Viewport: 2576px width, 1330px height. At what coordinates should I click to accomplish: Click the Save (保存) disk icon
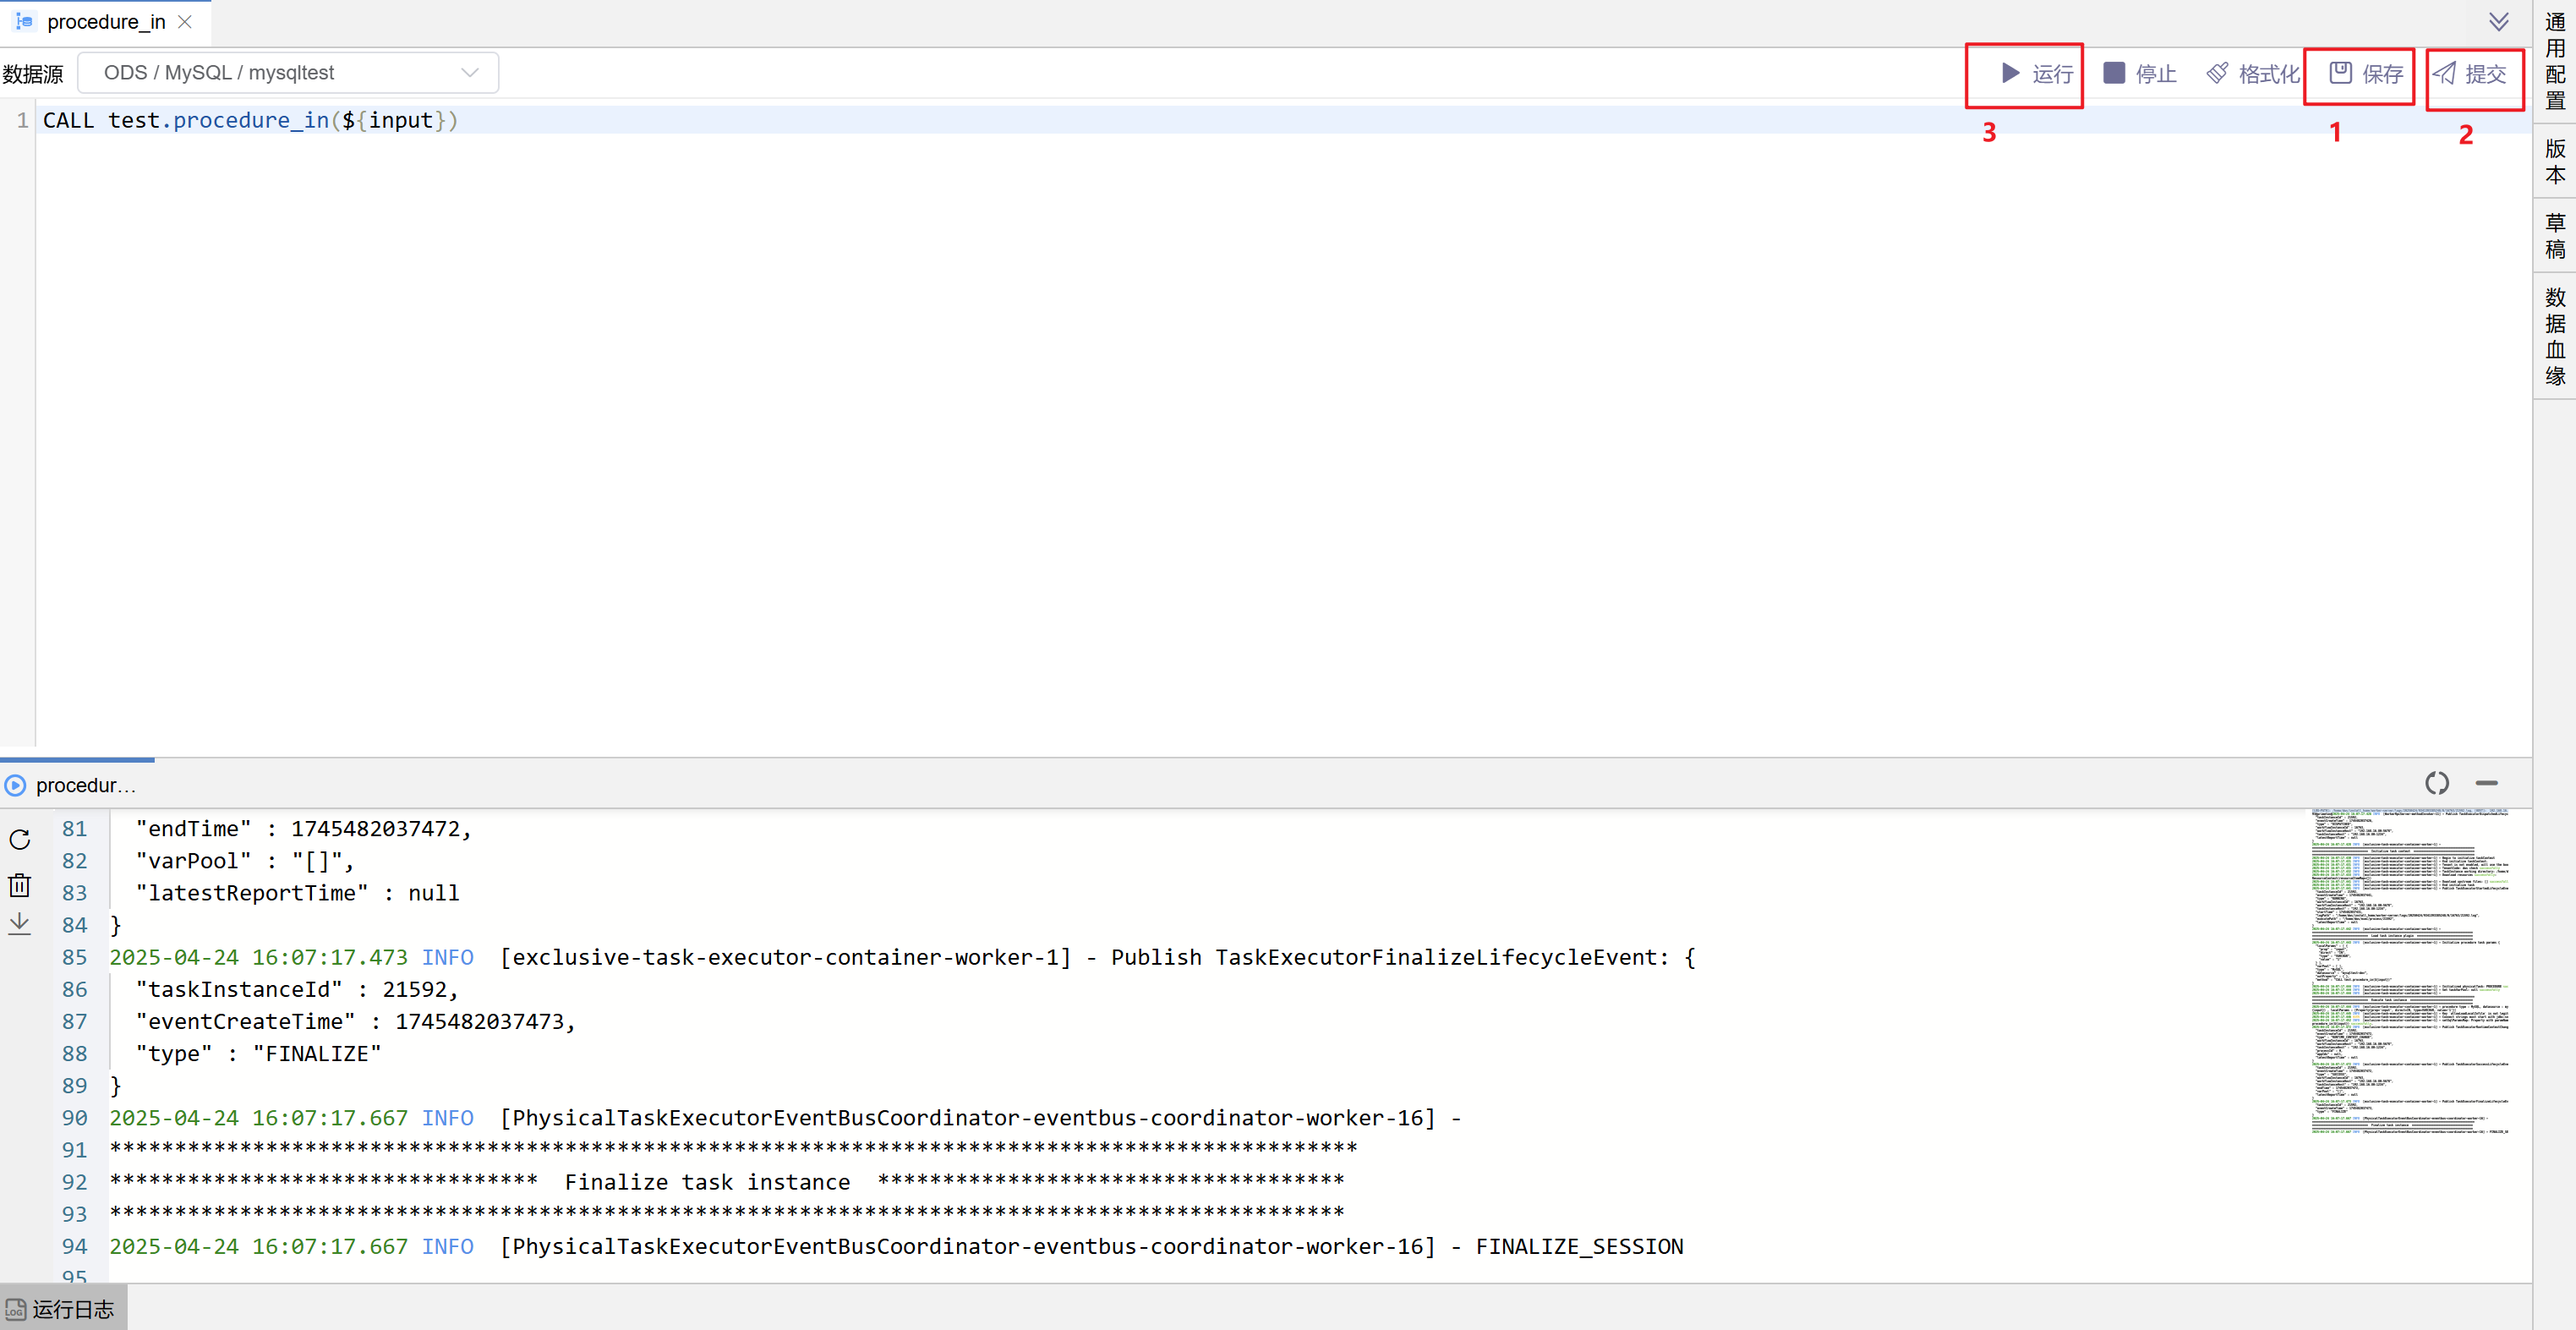pos(2340,73)
